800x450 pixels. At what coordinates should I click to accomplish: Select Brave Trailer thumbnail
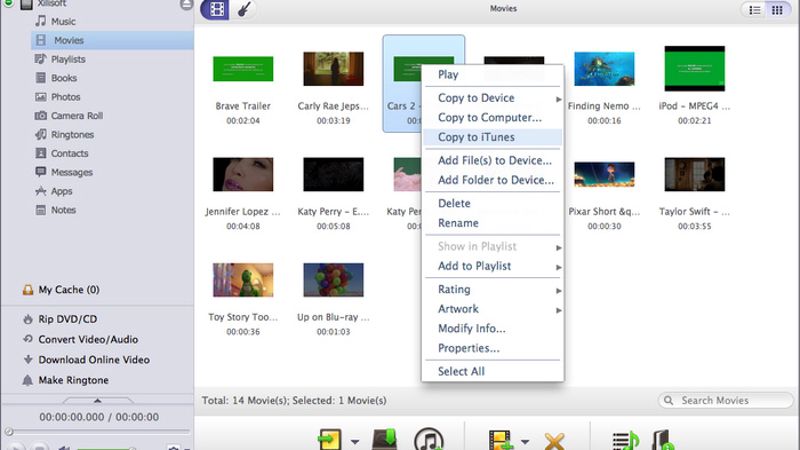pos(243,68)
